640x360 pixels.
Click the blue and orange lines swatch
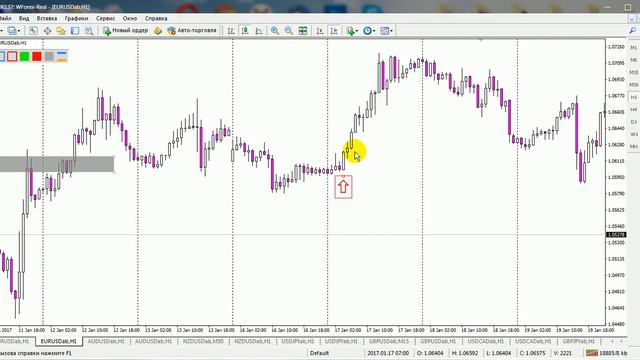(x=62, y=57)
